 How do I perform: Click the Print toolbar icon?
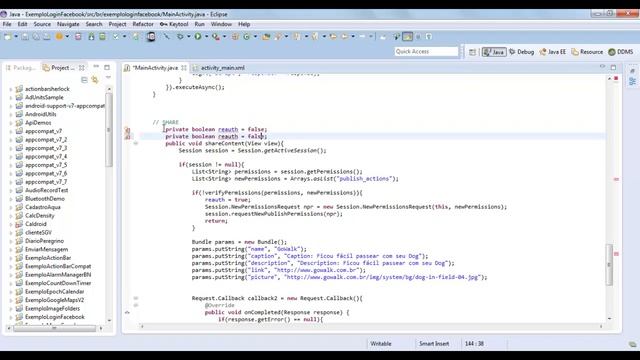click(x=47, y=37)
